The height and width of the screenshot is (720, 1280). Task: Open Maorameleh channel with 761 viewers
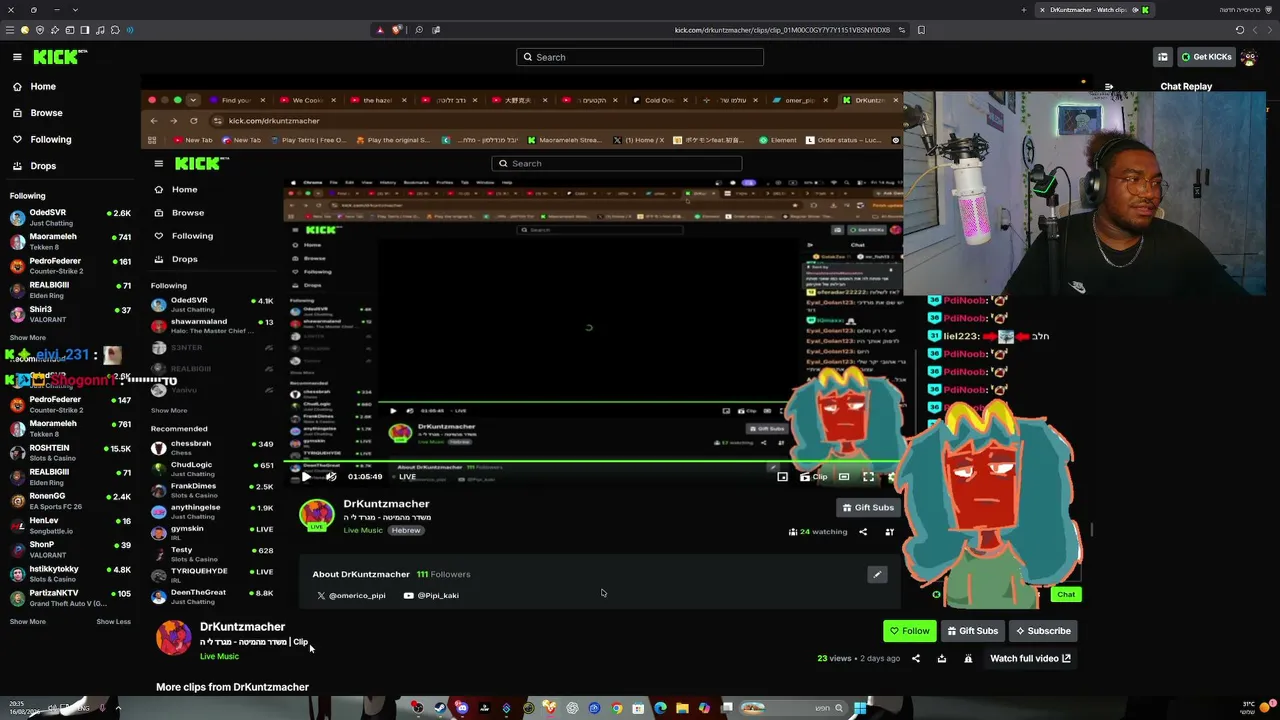point(70,428)
